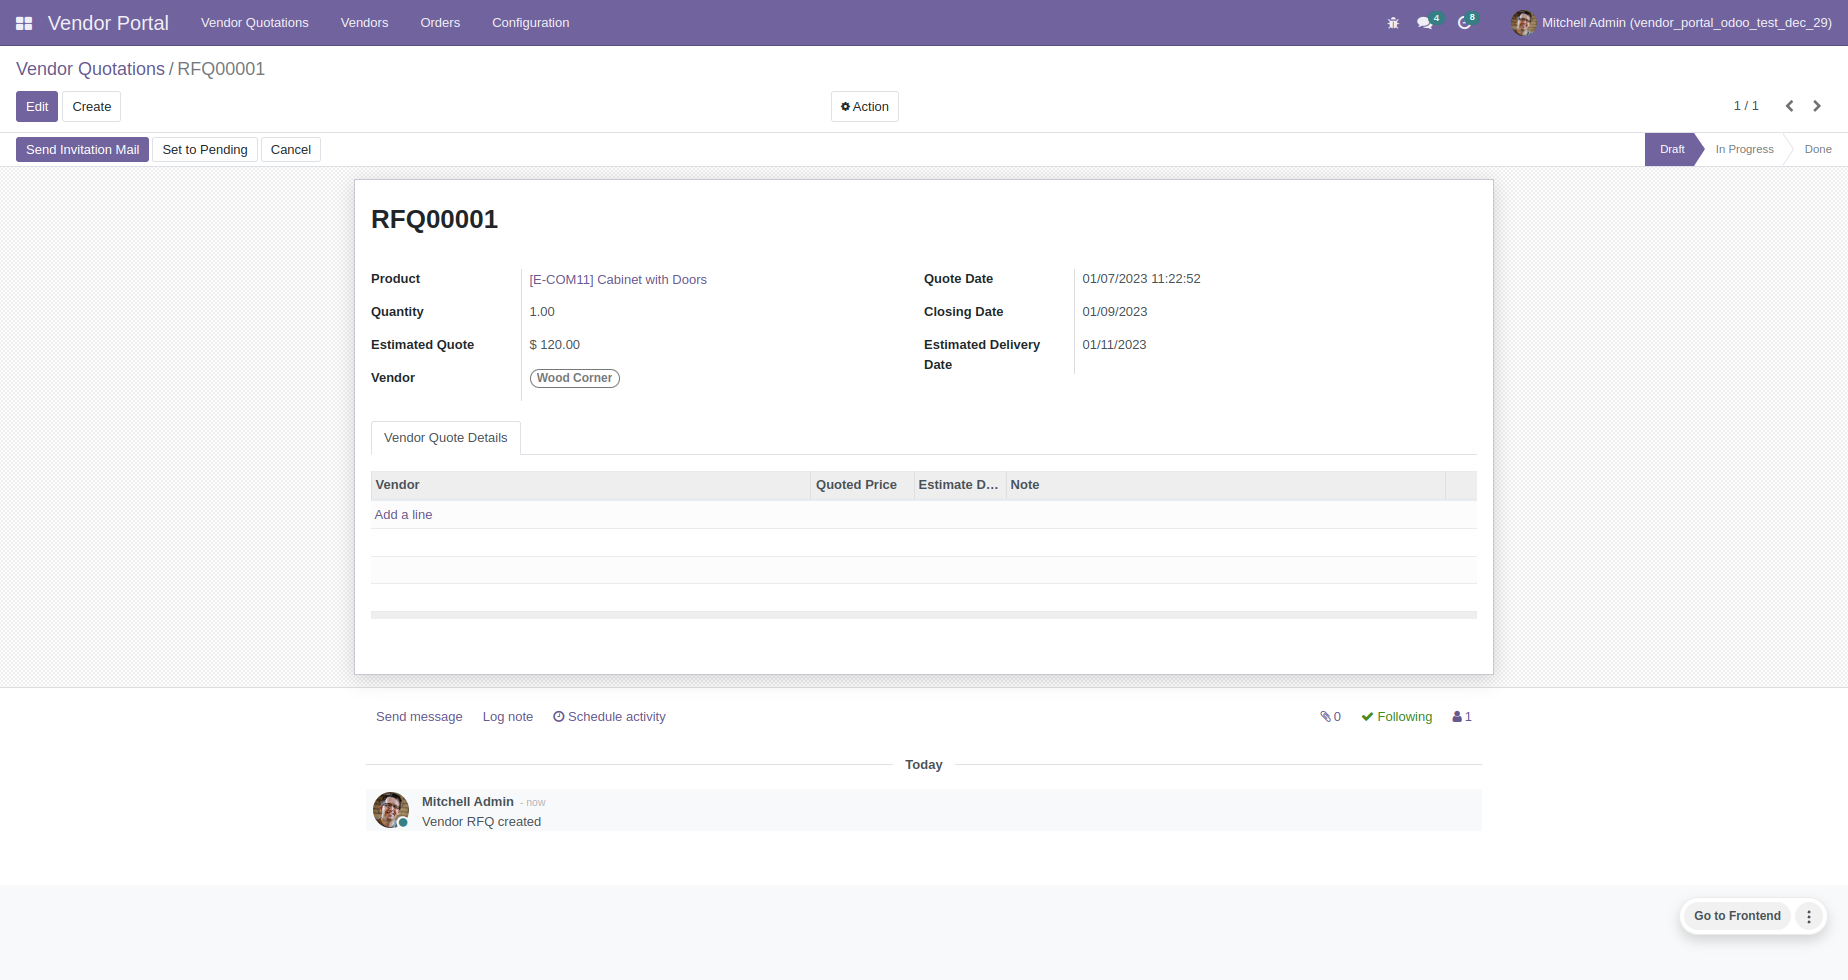Select the Draft status stage
The image size is (1848, 980).
(x=1672, y=150)
